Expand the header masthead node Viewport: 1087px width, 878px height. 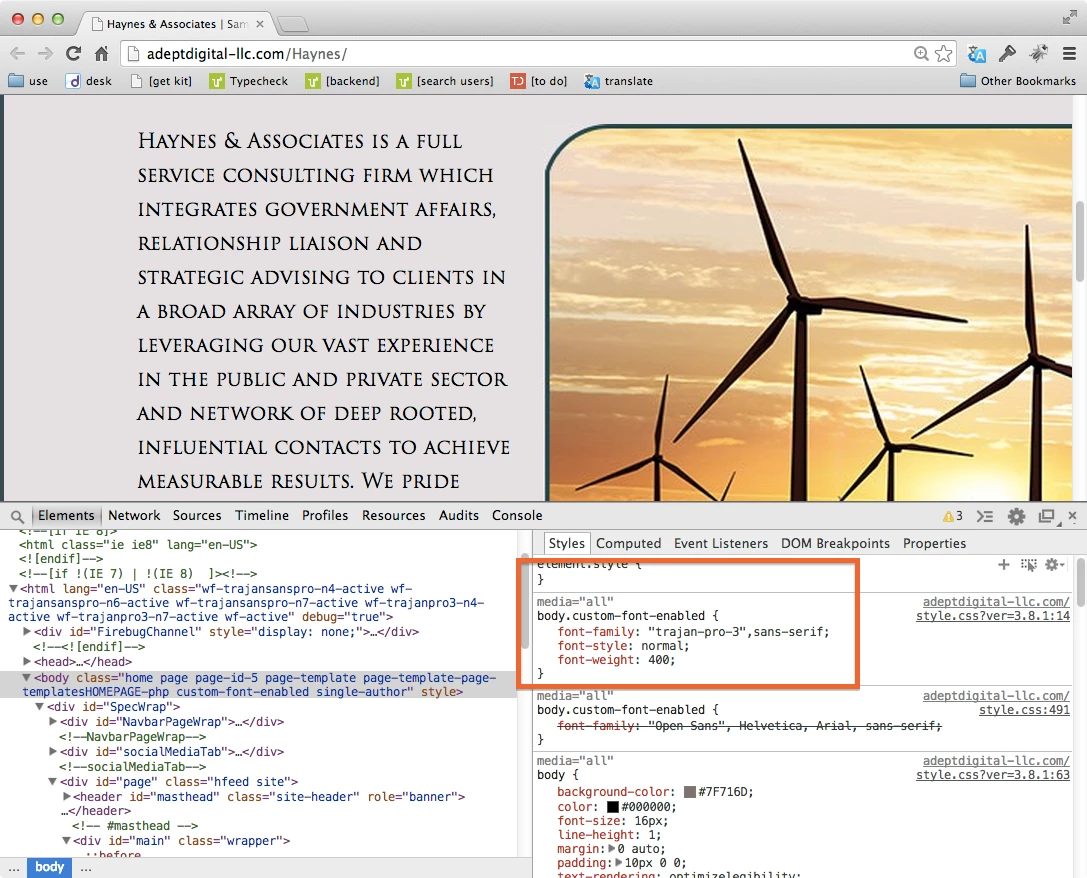coord(67,796)
